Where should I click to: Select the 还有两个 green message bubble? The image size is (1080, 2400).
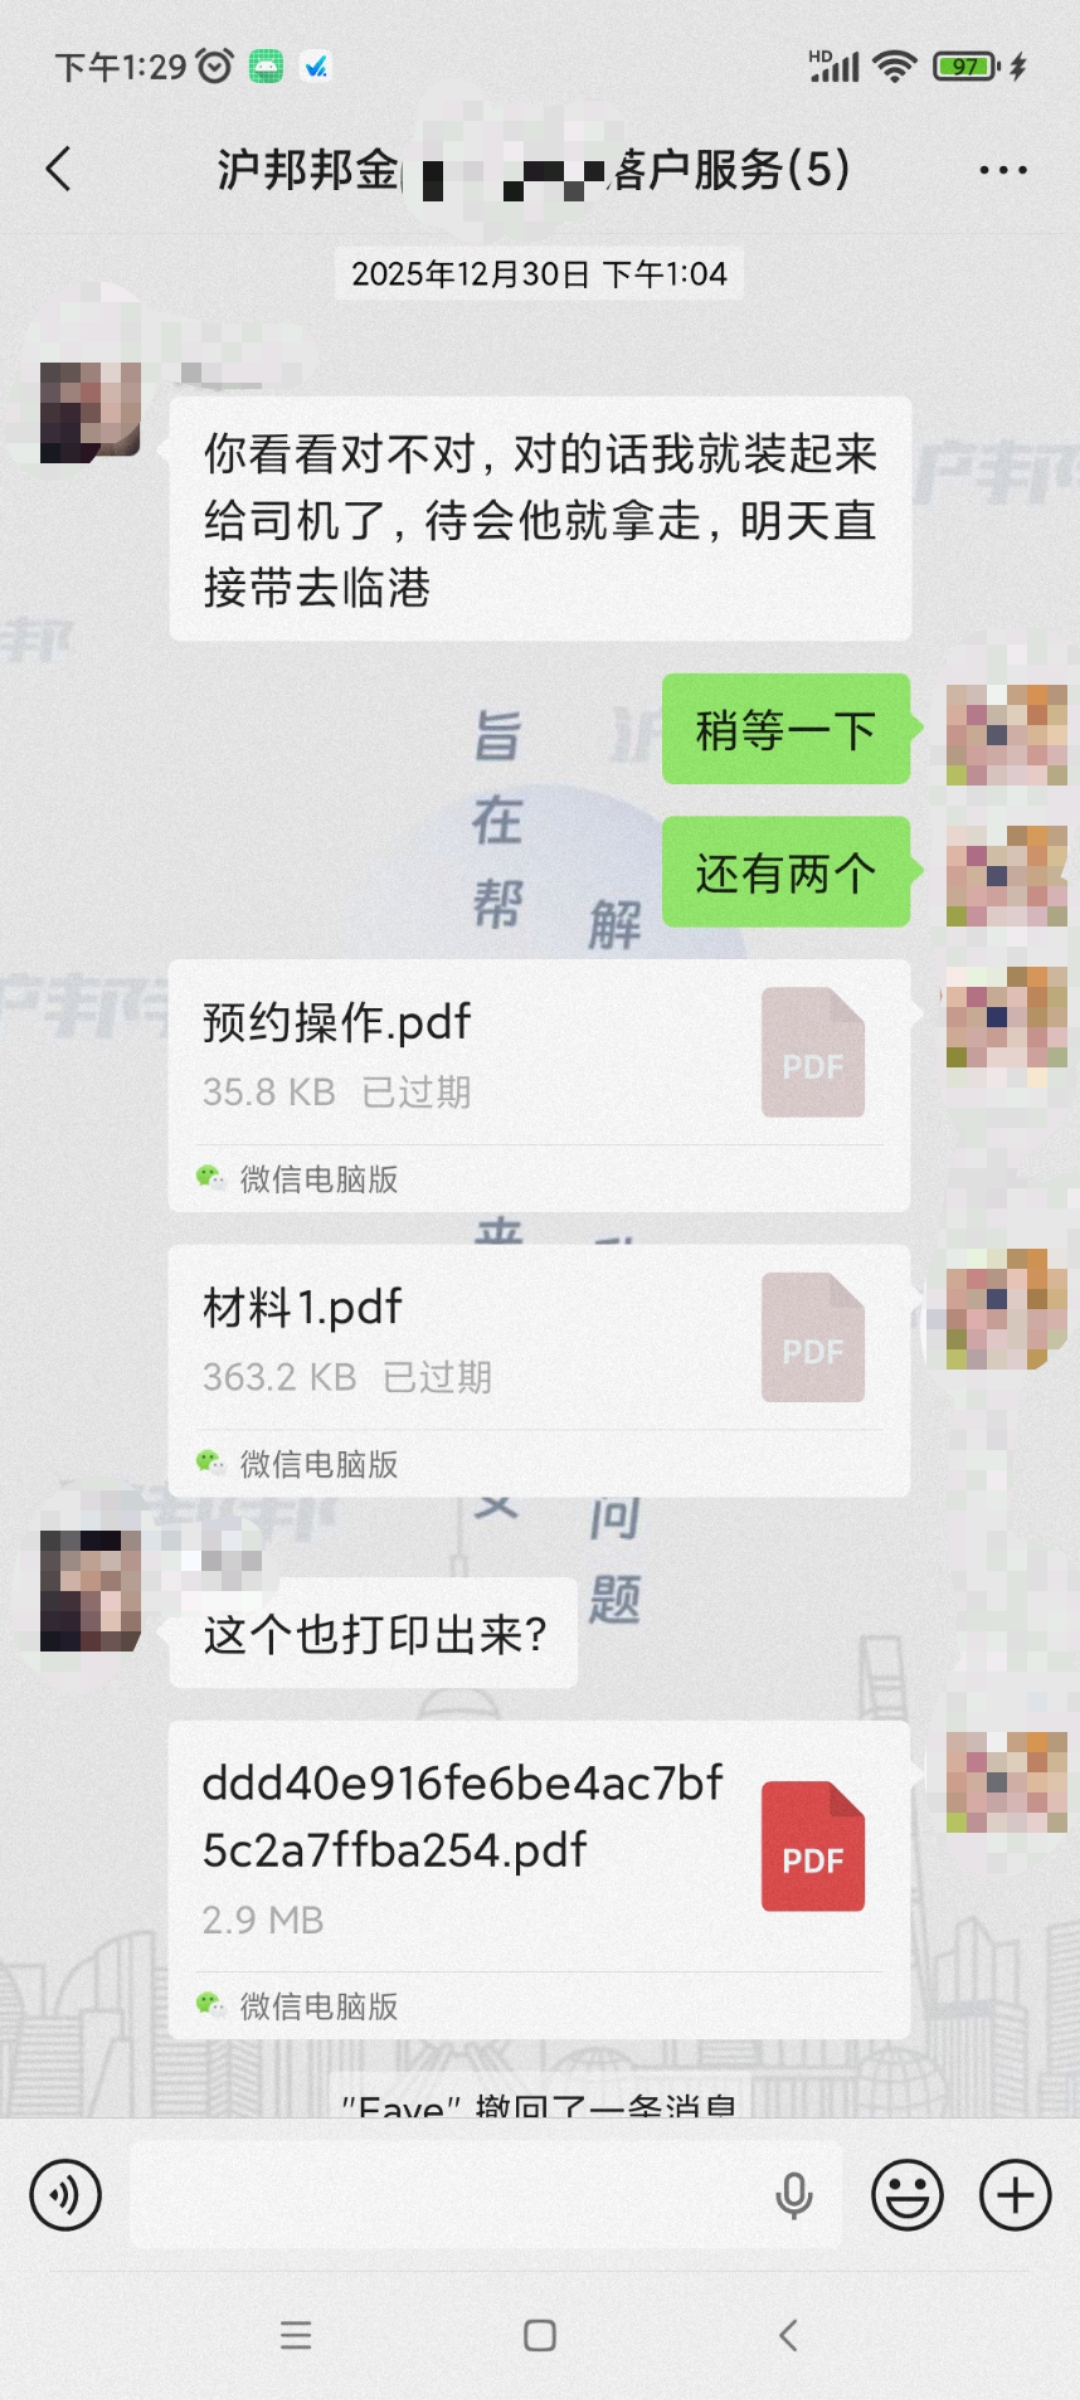(x=786, y=872)
